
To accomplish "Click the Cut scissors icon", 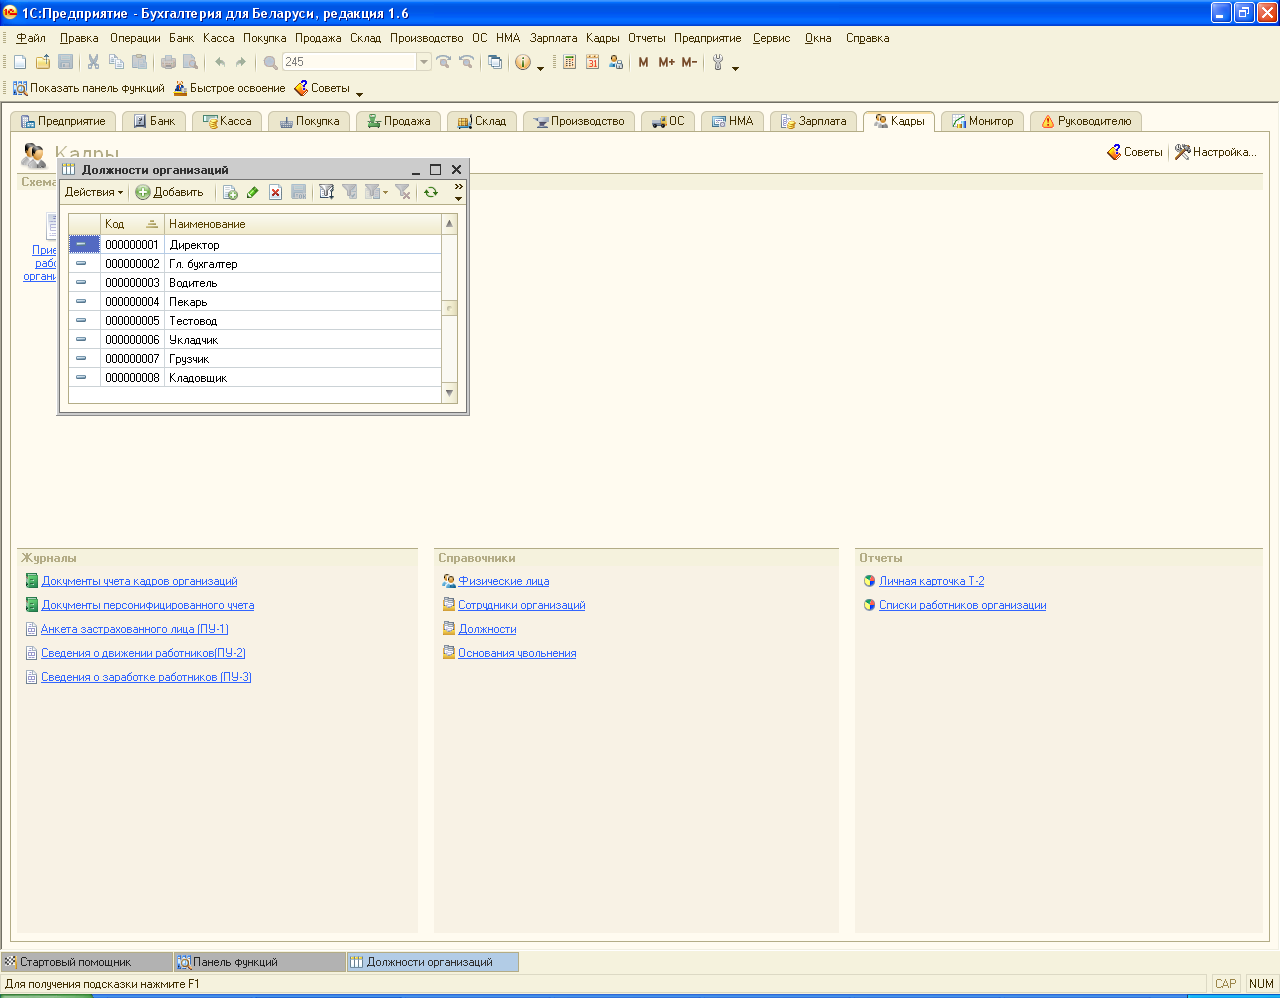I will coord(93,62).
